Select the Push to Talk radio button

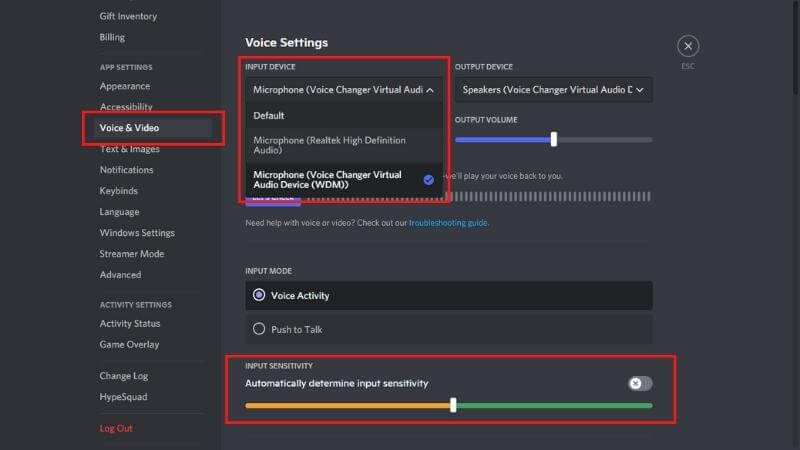(x=259, y=329)
